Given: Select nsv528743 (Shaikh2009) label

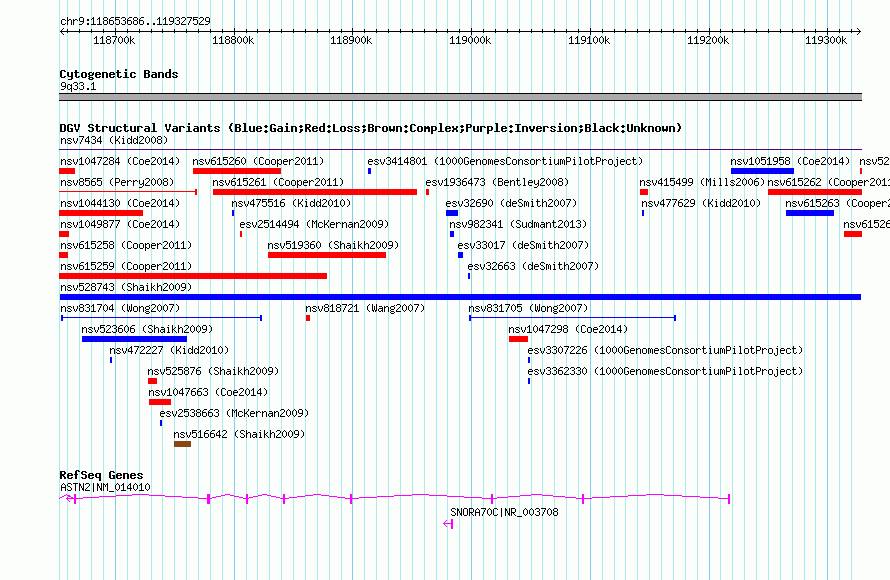Looking at the screenshot, I should pyautogui.click(x=126, y=287).
